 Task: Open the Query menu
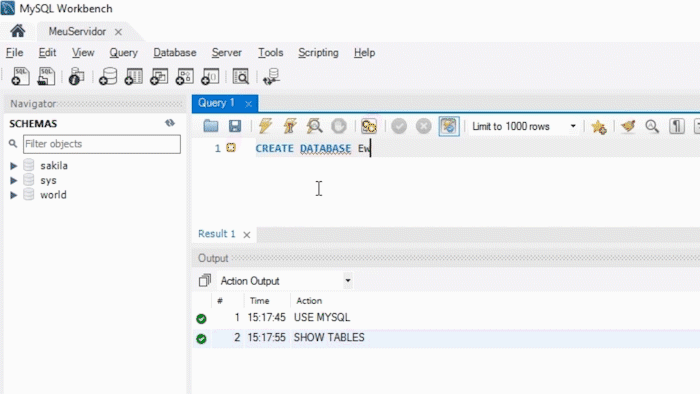point(124,53)
